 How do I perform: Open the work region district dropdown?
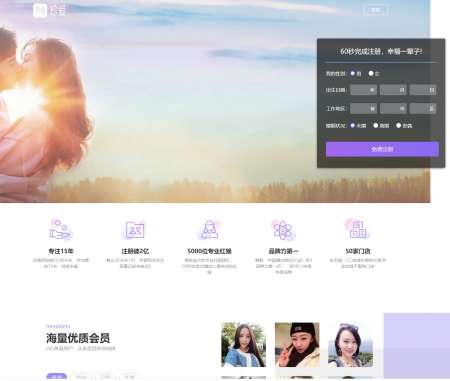[423, 108]
